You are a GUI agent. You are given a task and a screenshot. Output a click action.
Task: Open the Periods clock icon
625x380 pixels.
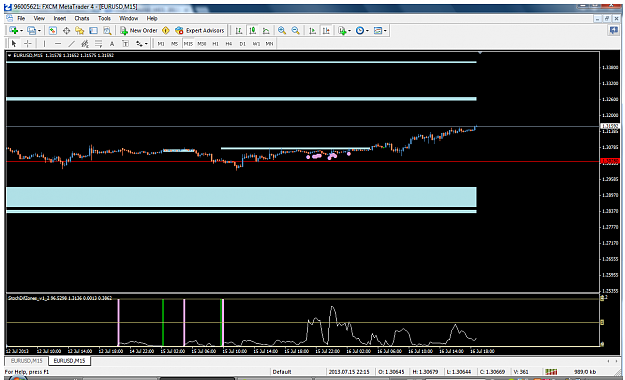point(360,31)
